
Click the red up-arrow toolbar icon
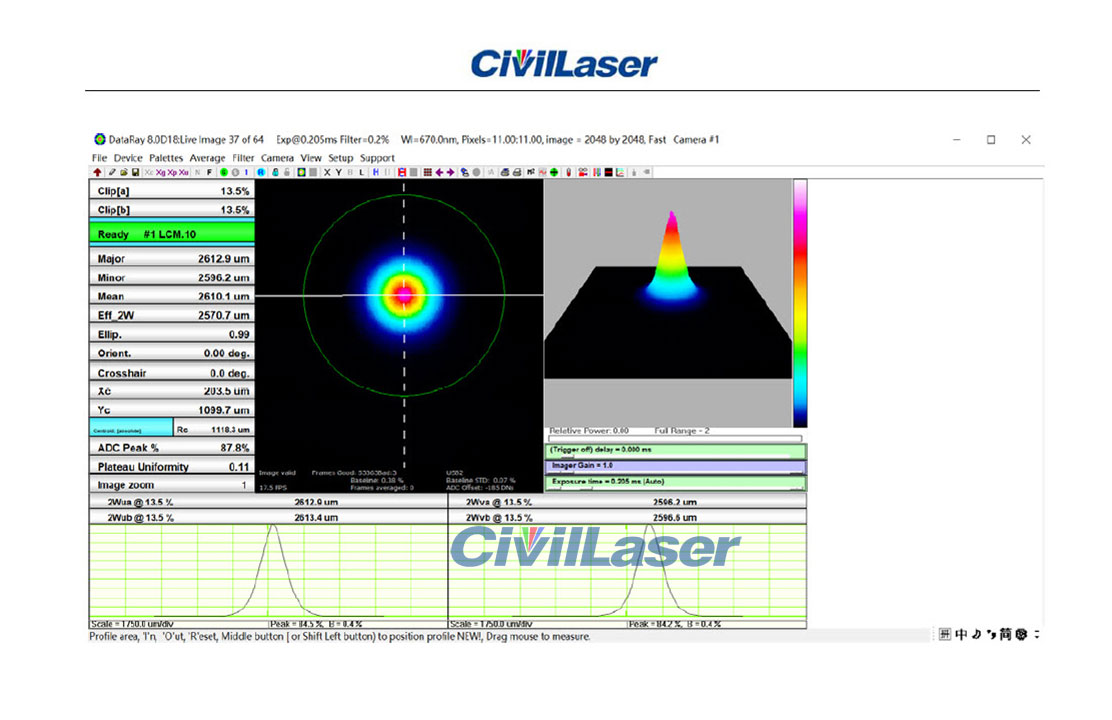point(97,172)
